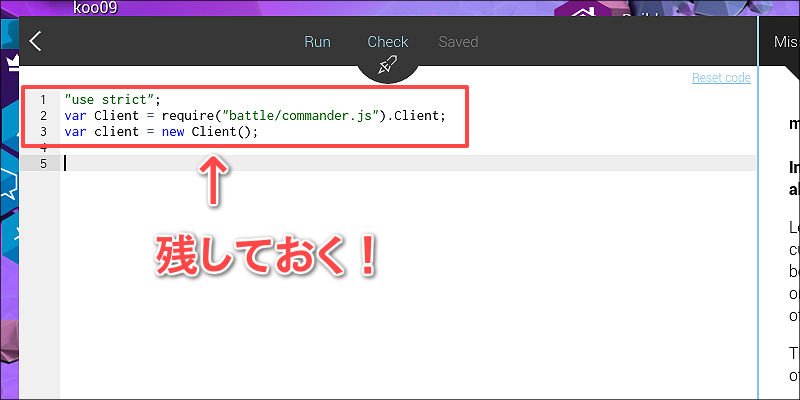Click line number 3 in the gutter

pyautogui.click(x=43, y=132)
